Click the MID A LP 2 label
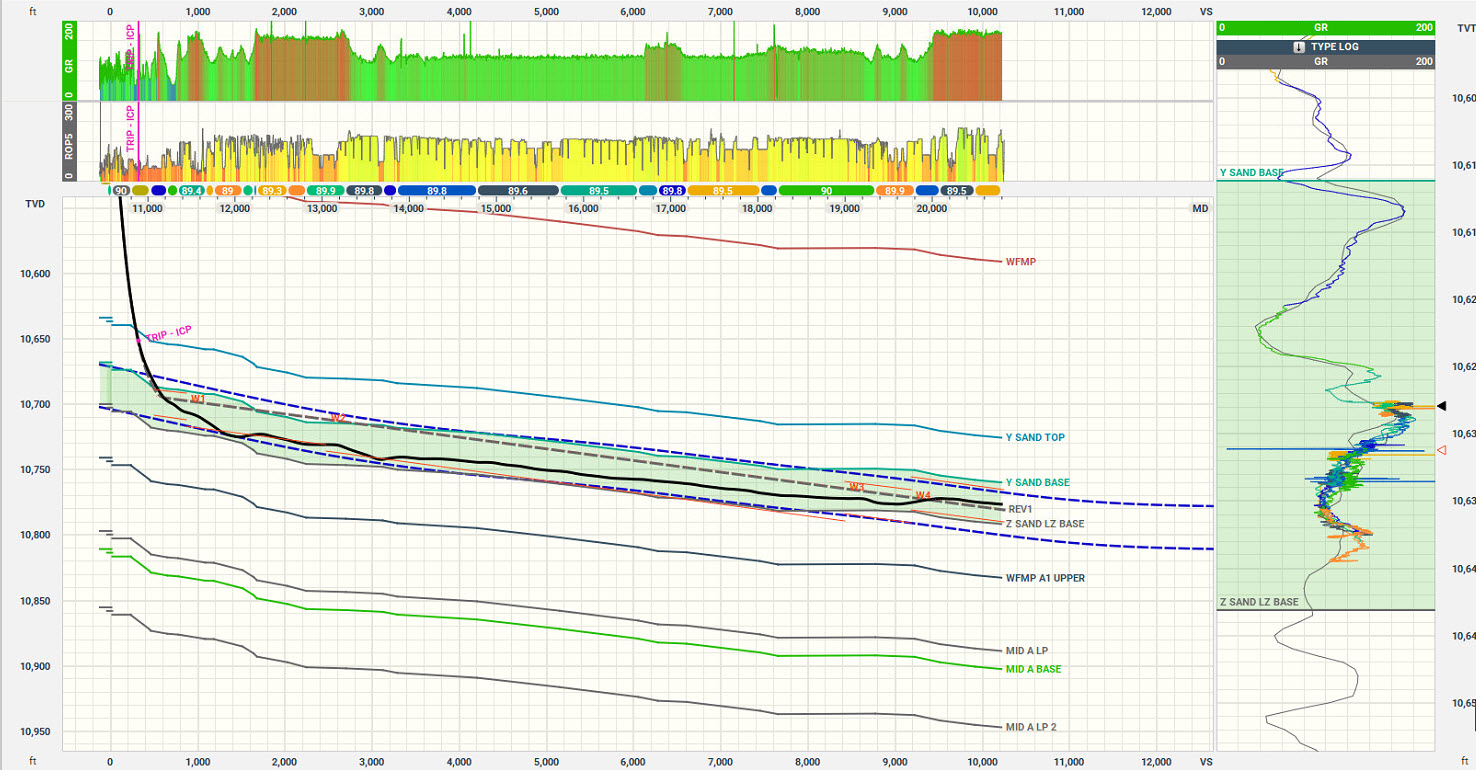The height and width of the screenshot is (770, 1476). pos(1031,727)
